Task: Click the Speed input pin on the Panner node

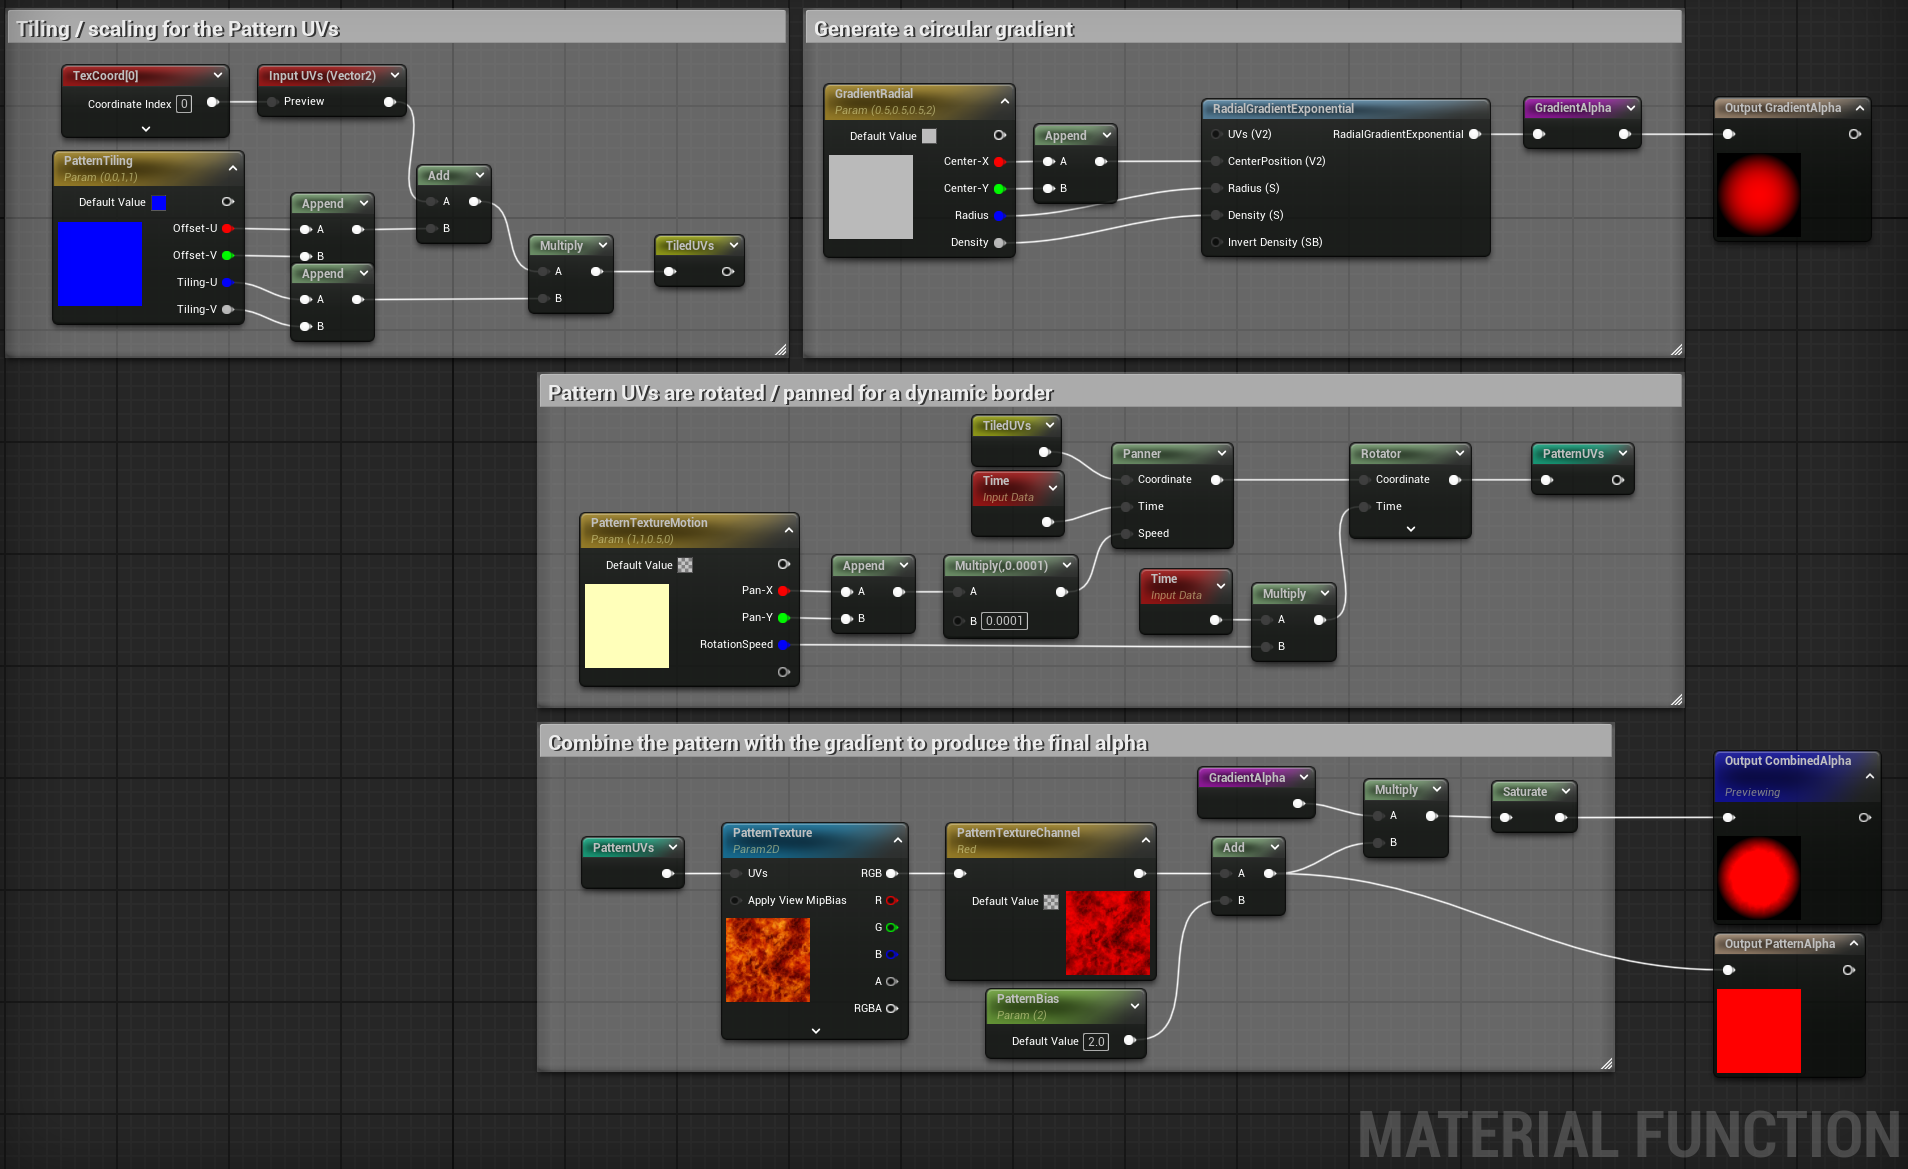Action: tap(1124, 533)
